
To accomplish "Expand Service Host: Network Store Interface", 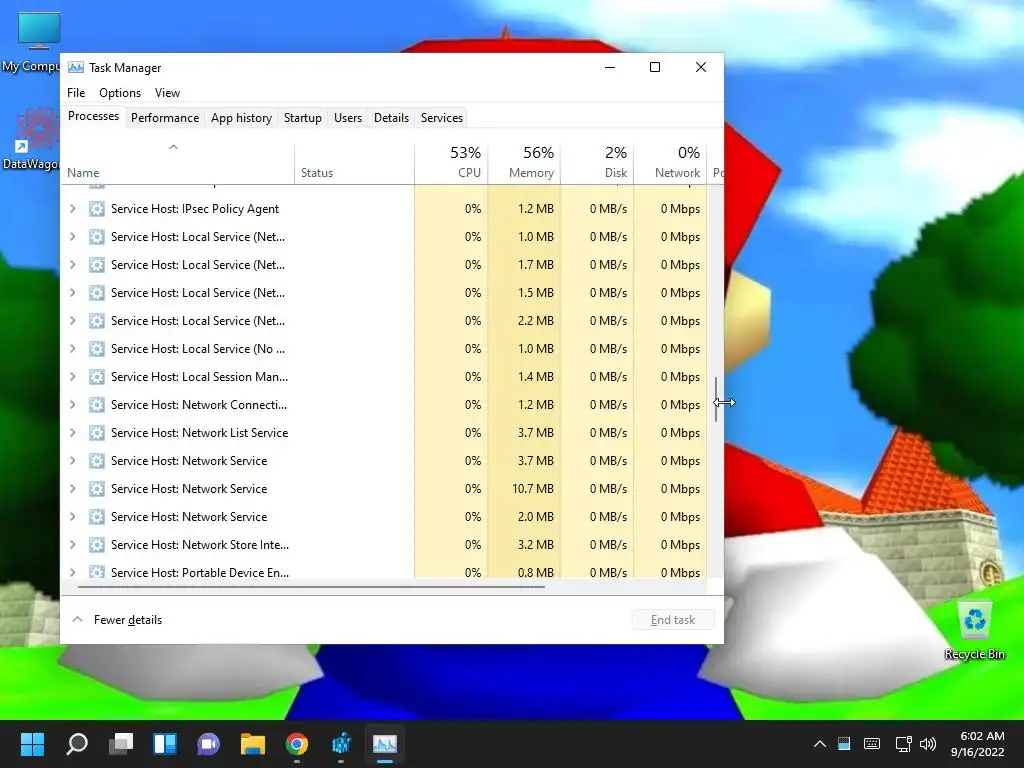I will point(72,545).
